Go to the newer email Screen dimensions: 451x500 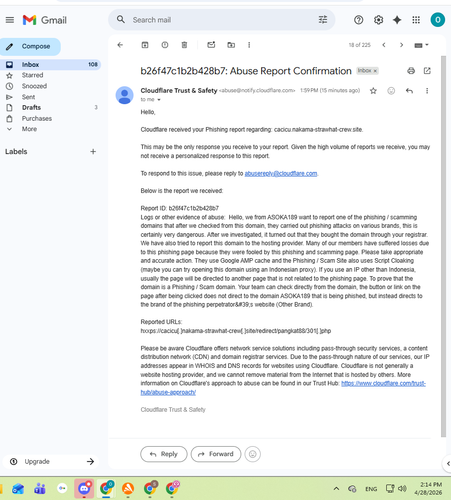[384, 45]
